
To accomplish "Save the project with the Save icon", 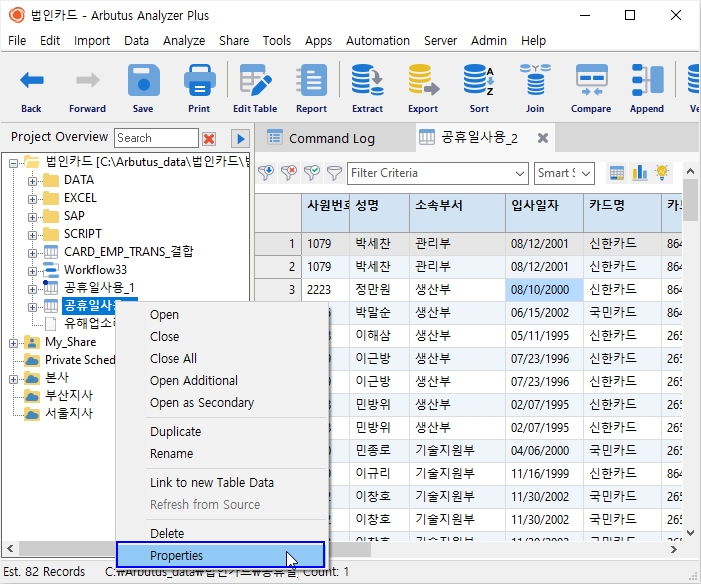I will coord(144,80).
